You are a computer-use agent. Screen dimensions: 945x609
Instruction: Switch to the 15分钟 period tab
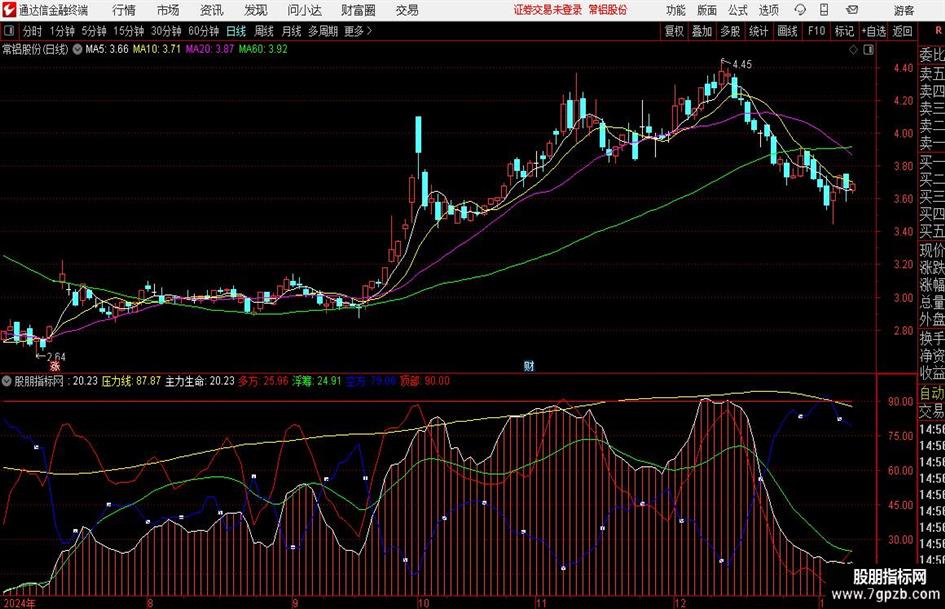[128, 31]
